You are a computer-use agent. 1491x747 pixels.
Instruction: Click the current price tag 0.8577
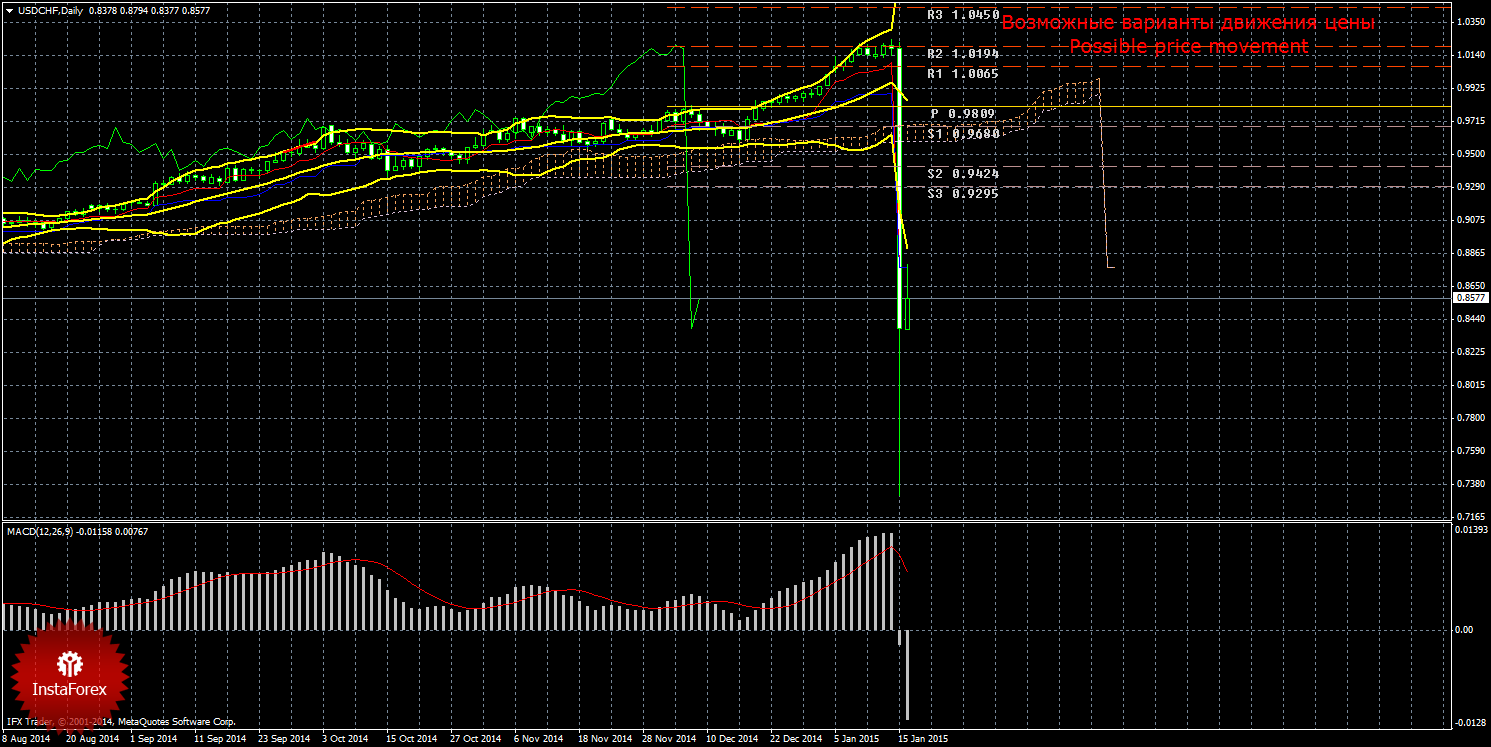click(x=1468, y=298)
